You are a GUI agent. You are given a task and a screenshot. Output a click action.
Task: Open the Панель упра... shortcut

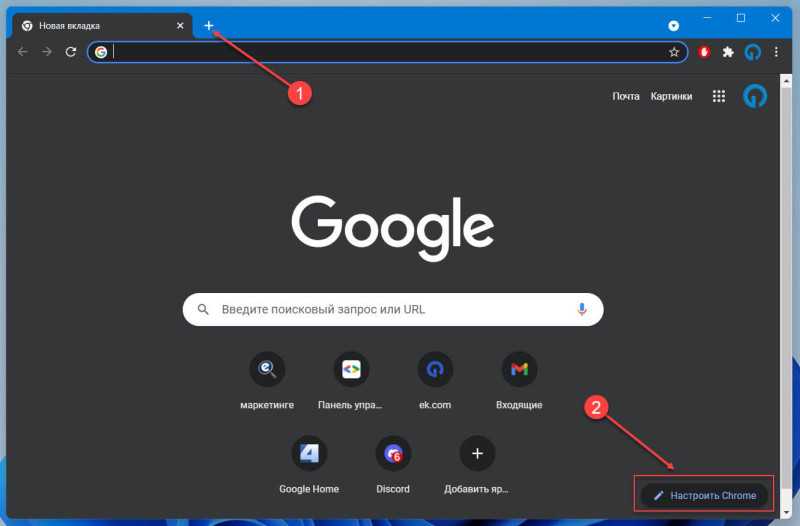coord(351,380)
